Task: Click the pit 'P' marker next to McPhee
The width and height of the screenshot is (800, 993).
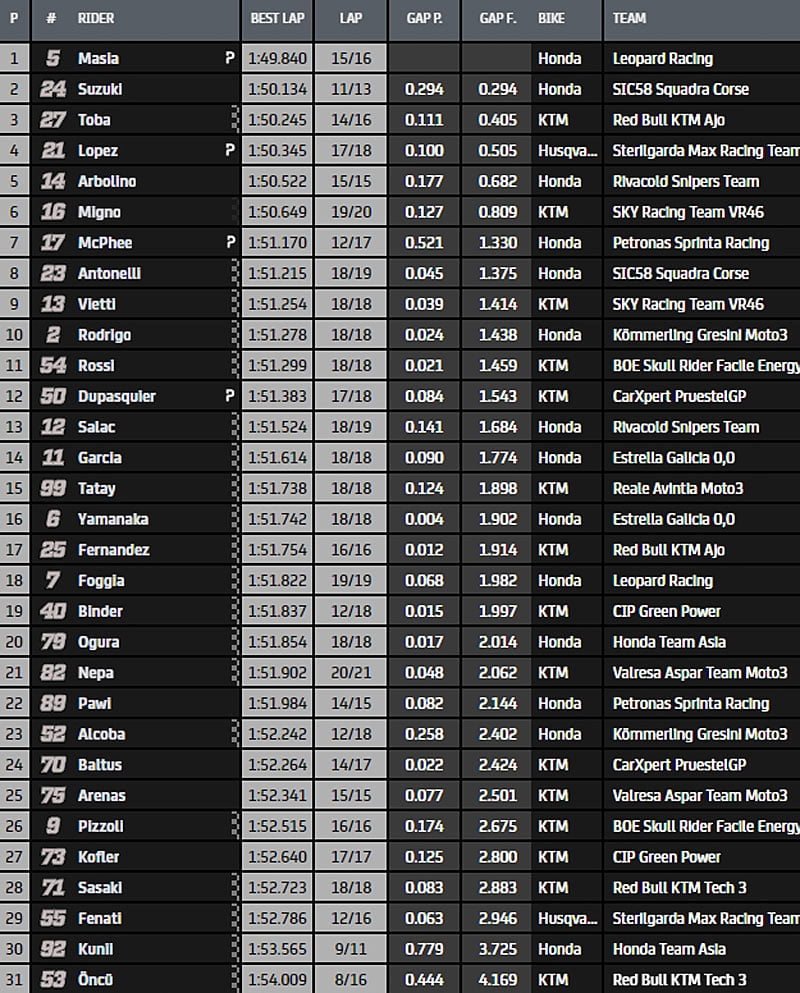Action: click(x=230, y=243)
